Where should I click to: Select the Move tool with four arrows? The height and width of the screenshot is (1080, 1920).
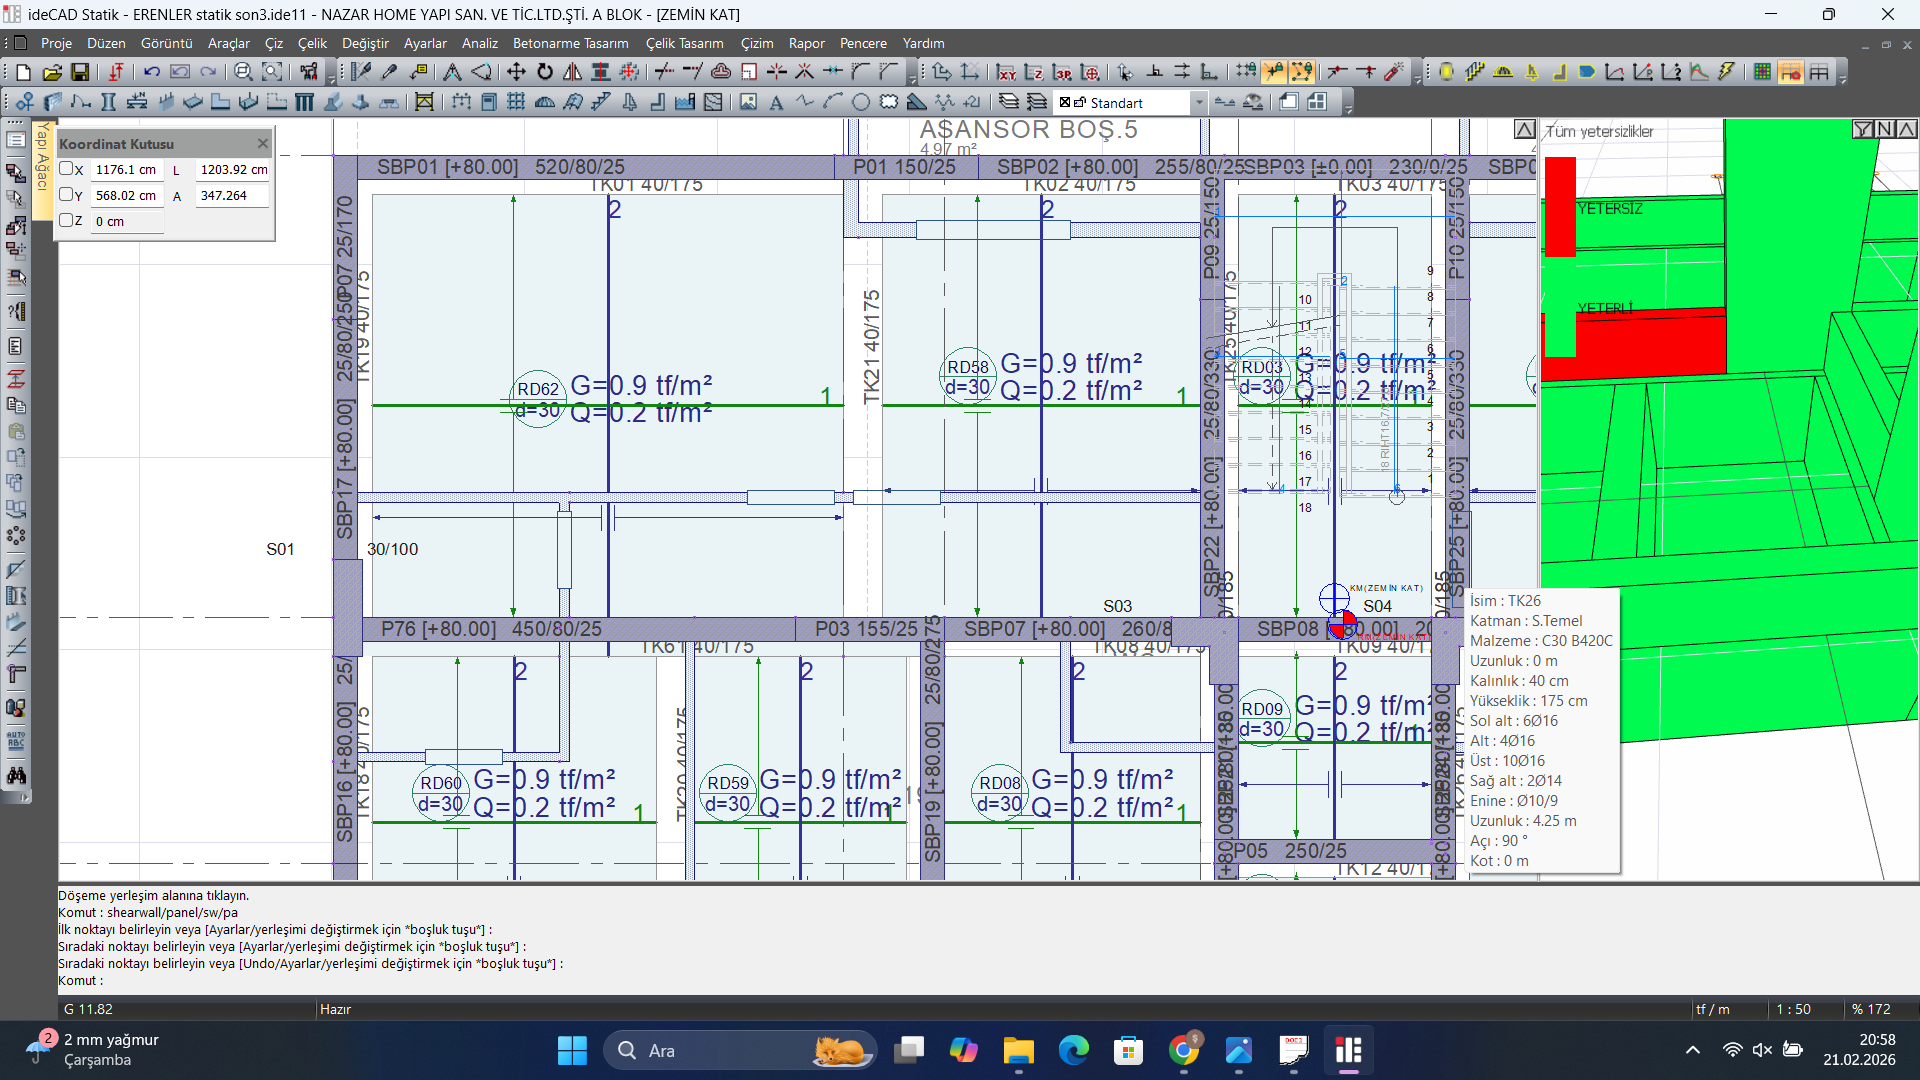click(x=516, y=72)
